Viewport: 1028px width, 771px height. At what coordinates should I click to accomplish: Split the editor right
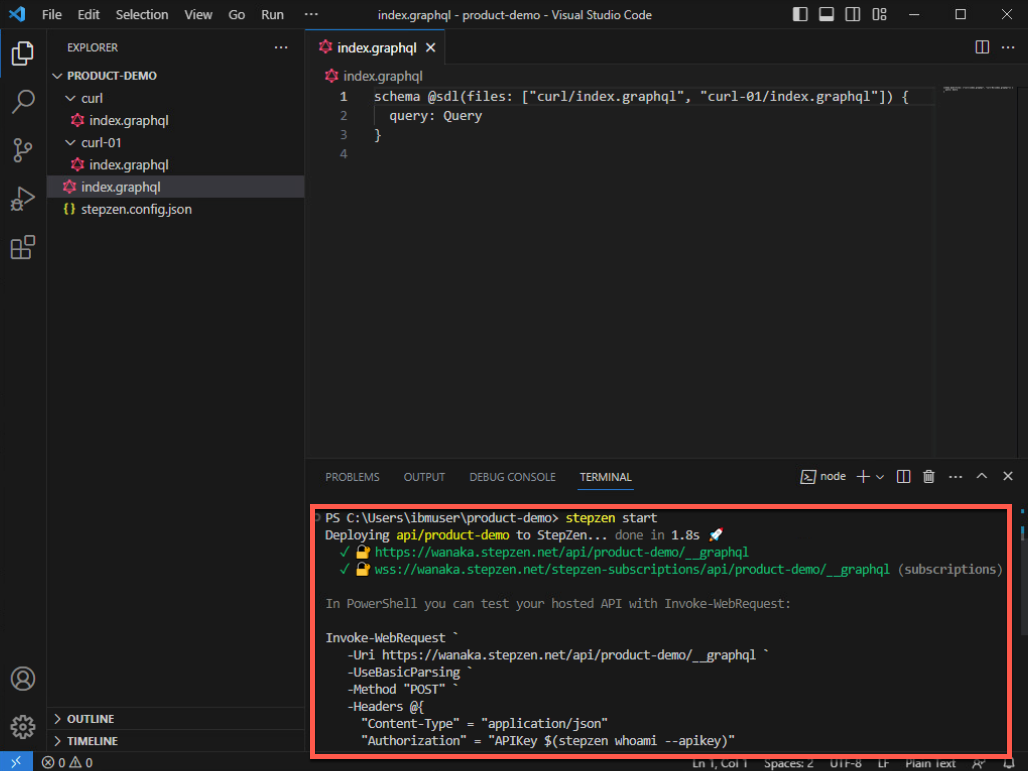click(982, 47)
